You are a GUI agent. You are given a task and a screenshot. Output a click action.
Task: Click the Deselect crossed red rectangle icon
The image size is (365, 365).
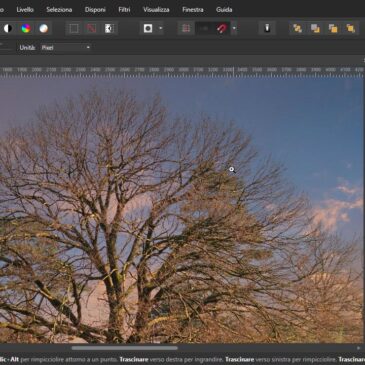91,28
